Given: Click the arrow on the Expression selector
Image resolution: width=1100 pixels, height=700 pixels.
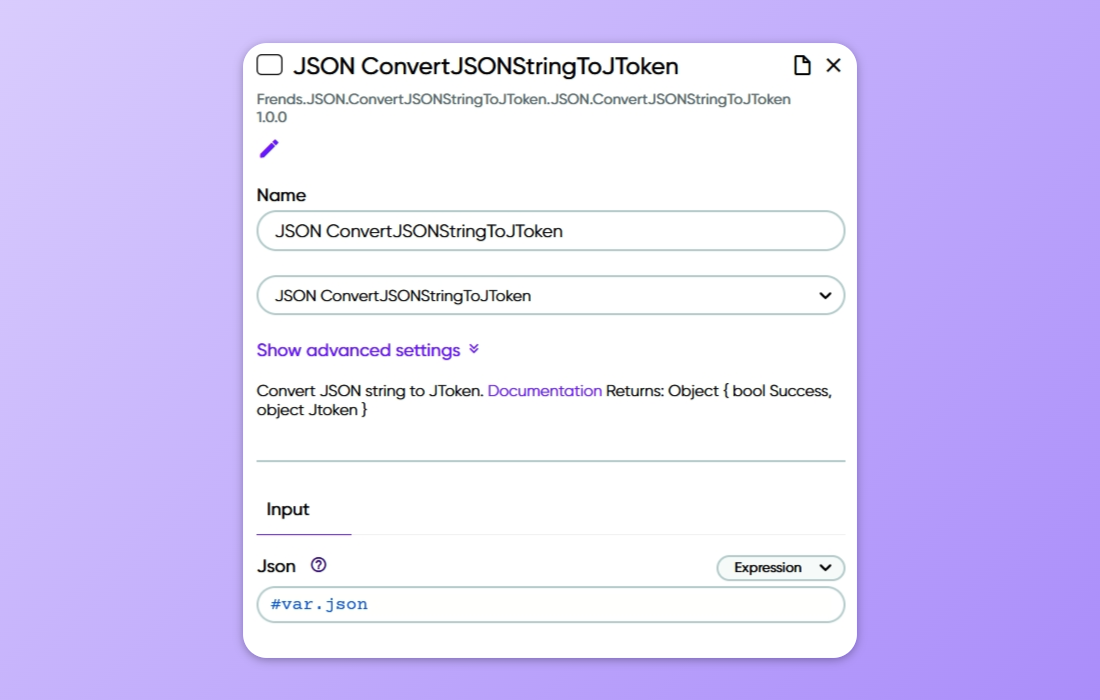Looking at the screenshot, I should pos(825,568).
